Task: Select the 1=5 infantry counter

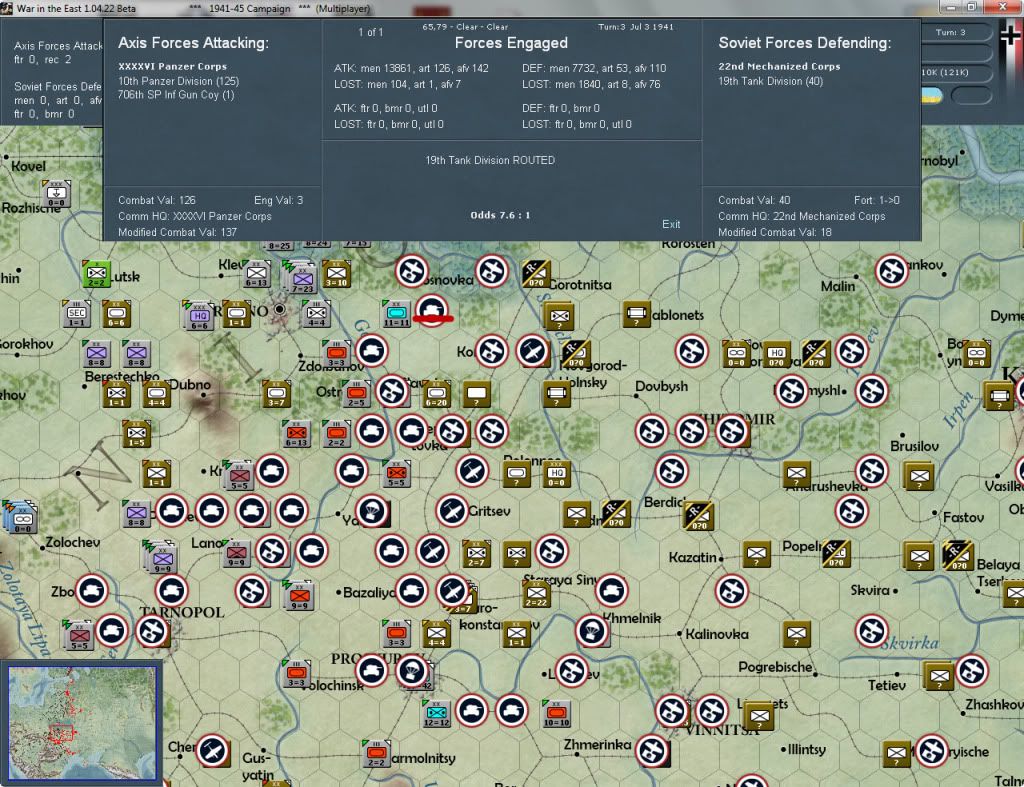Action: pos(136,434)
